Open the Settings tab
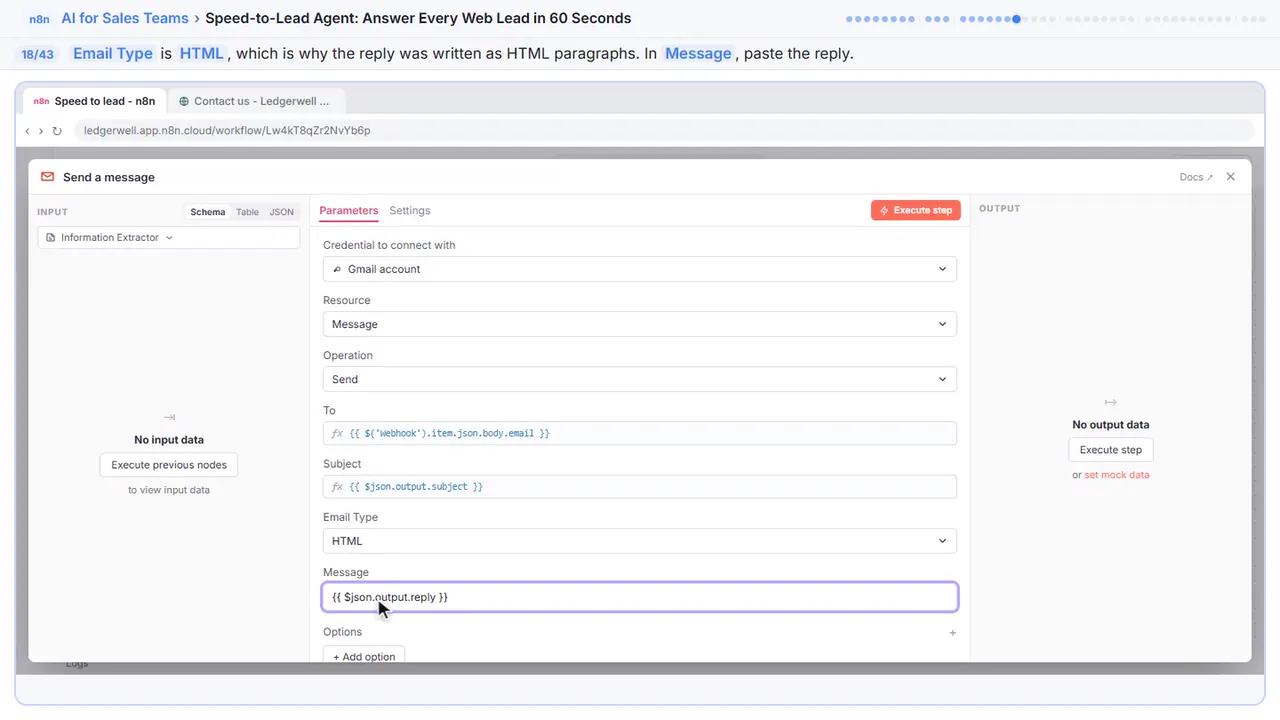Image resolution: width=1280 pixels, height=720 pixels. tap(410, 211)
